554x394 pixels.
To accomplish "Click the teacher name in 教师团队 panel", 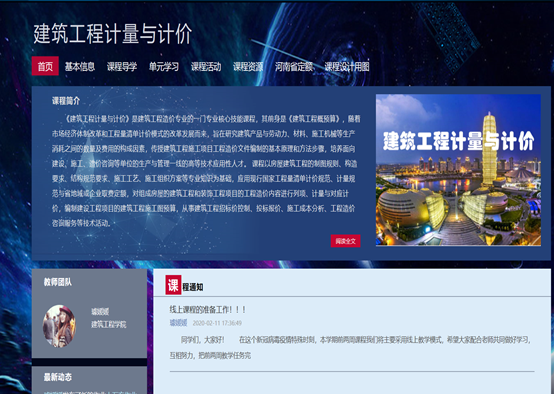I will tap(100, 311).
